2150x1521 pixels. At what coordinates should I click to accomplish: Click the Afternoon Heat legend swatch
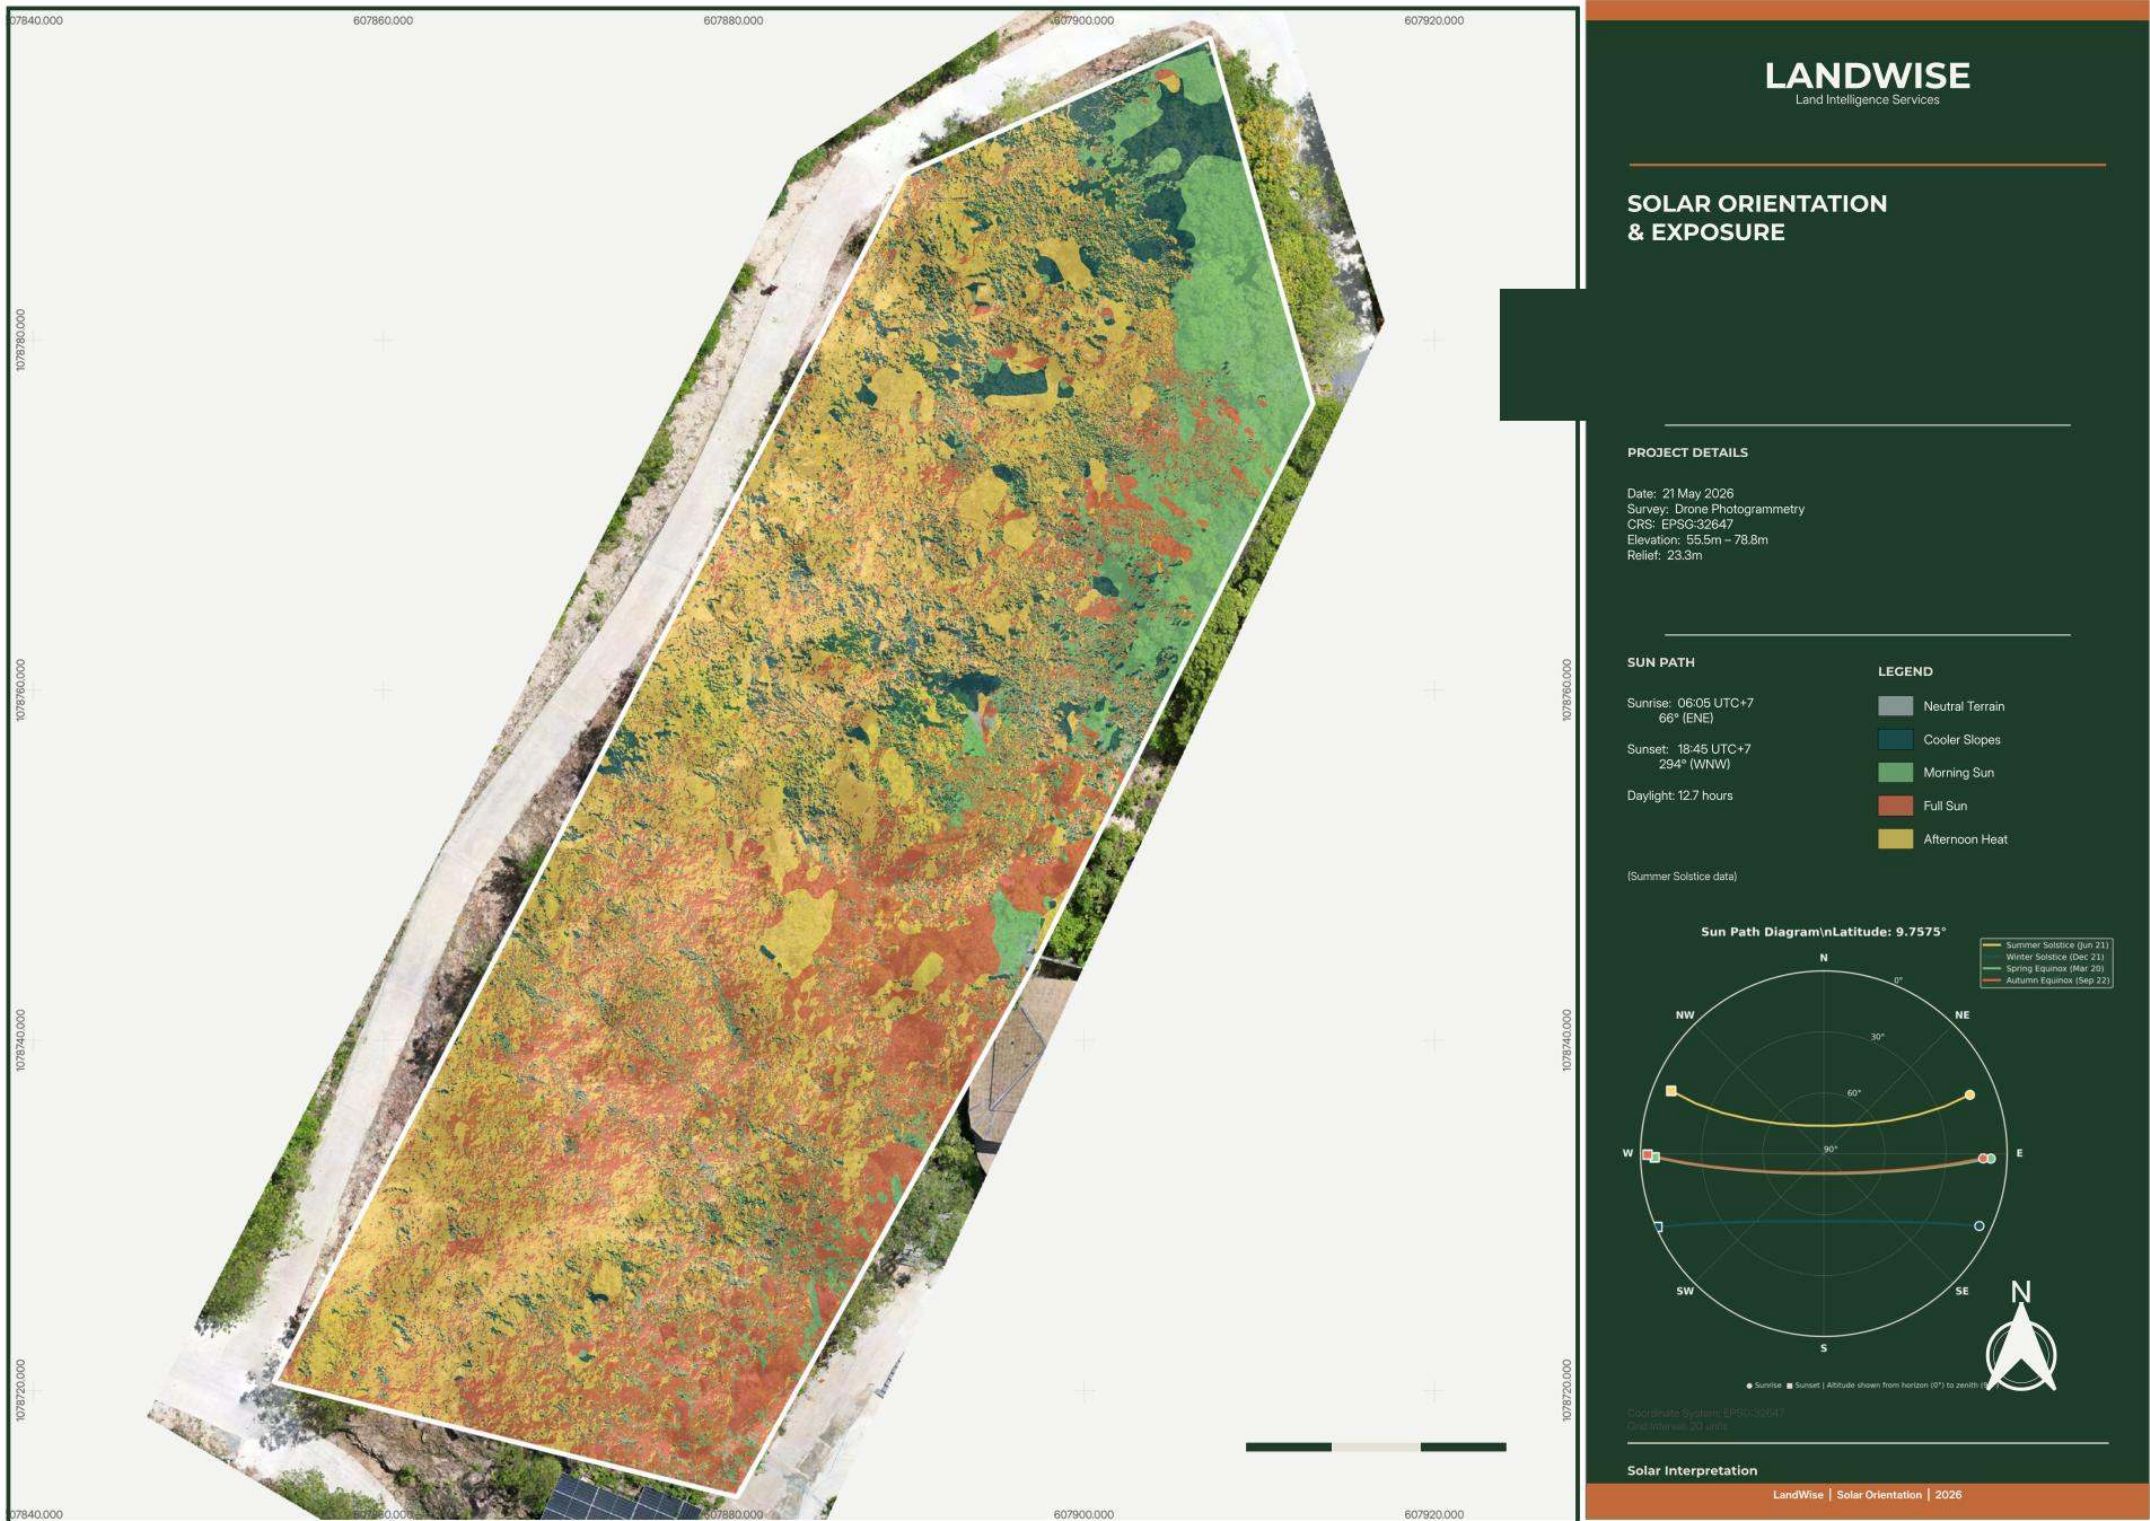[1895, 839]
